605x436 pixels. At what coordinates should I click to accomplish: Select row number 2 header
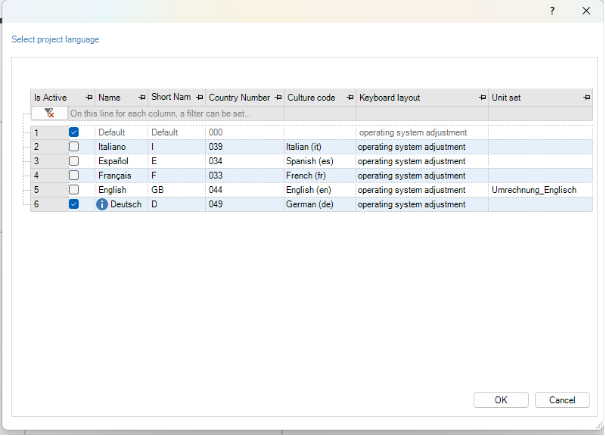click(x=49, y=147)
